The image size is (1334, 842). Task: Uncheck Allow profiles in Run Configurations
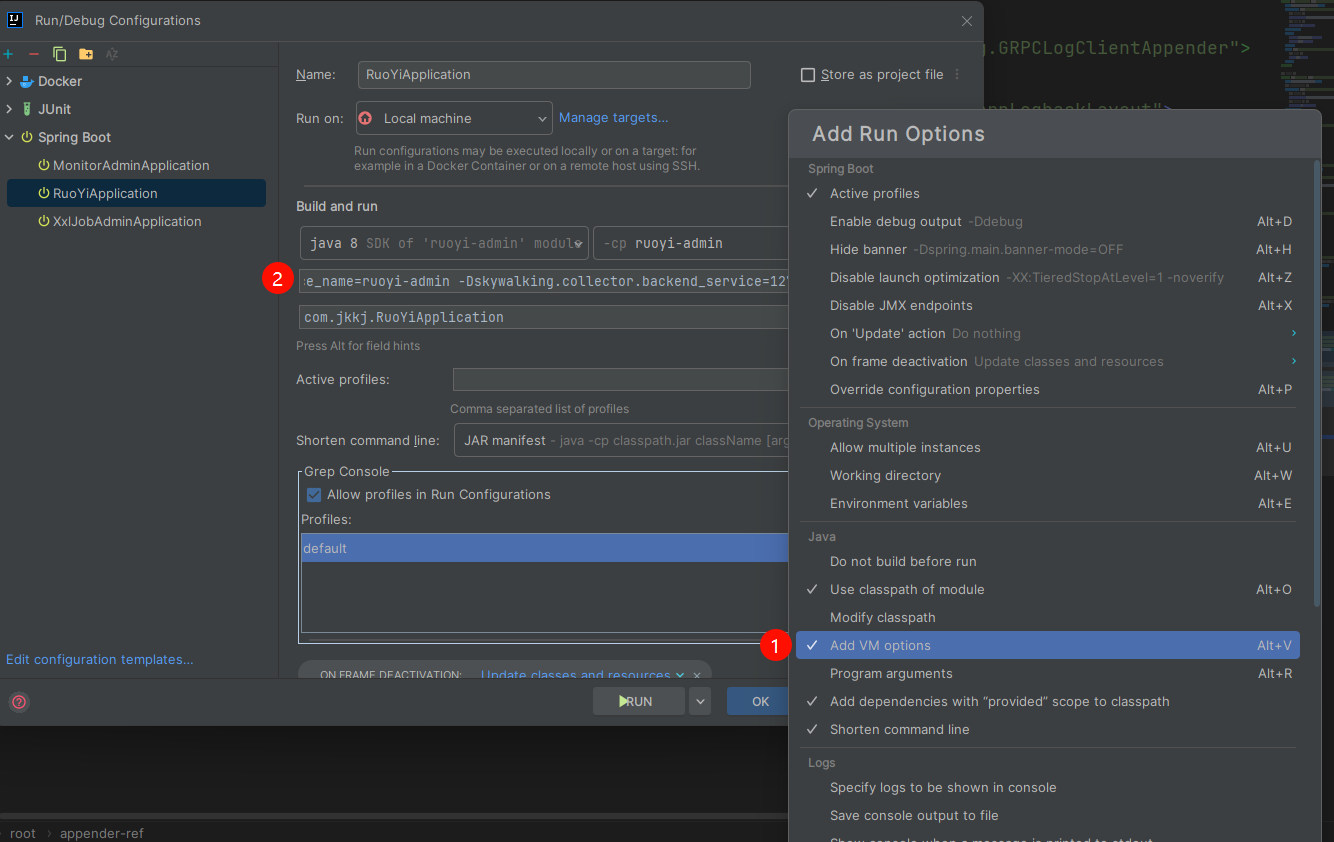[x=315, y=495]
